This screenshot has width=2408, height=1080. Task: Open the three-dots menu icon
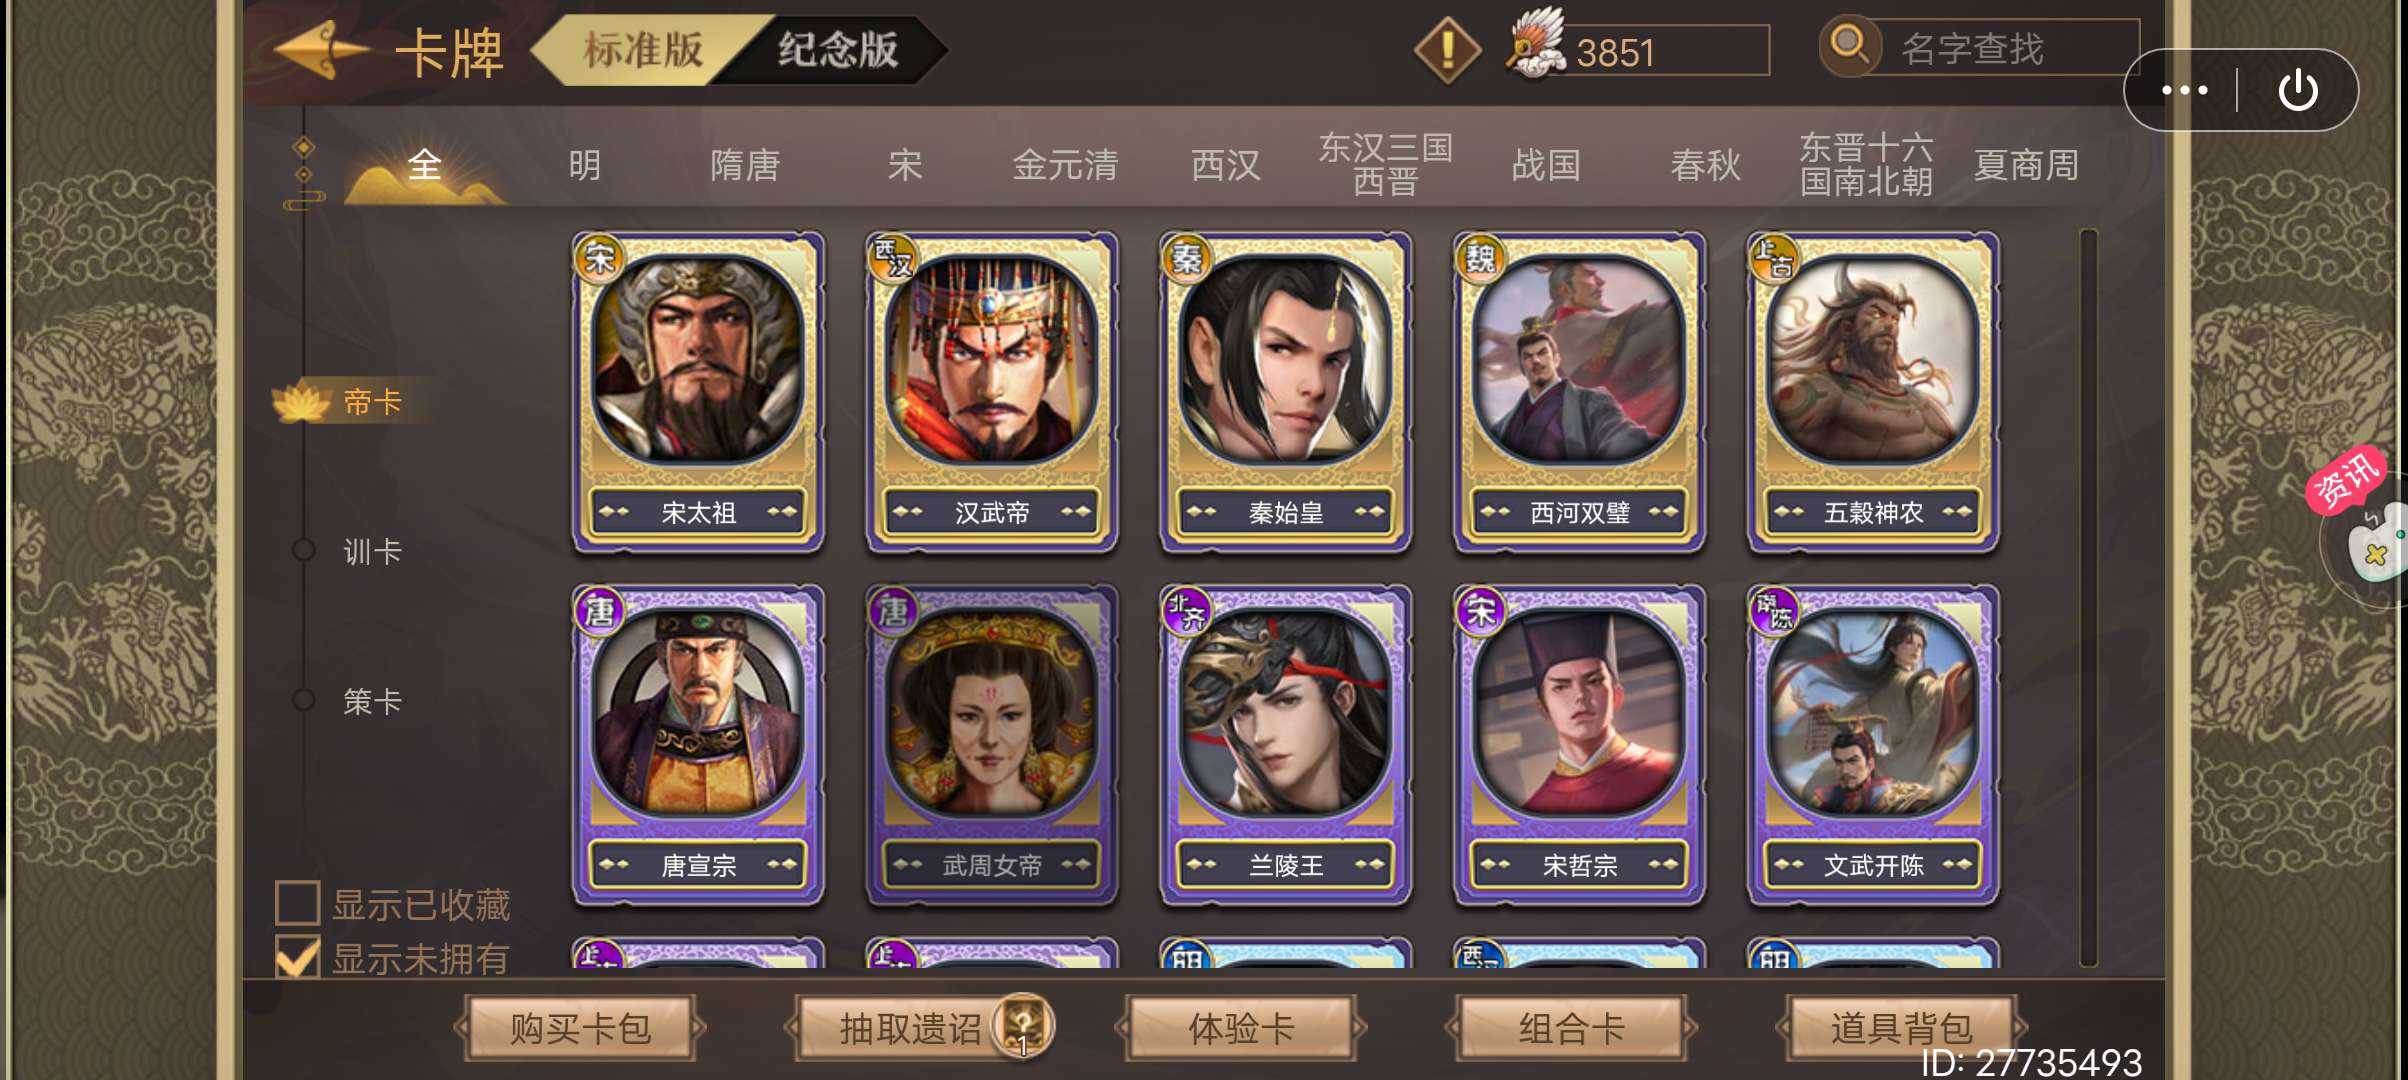(x=2184, y=90)
